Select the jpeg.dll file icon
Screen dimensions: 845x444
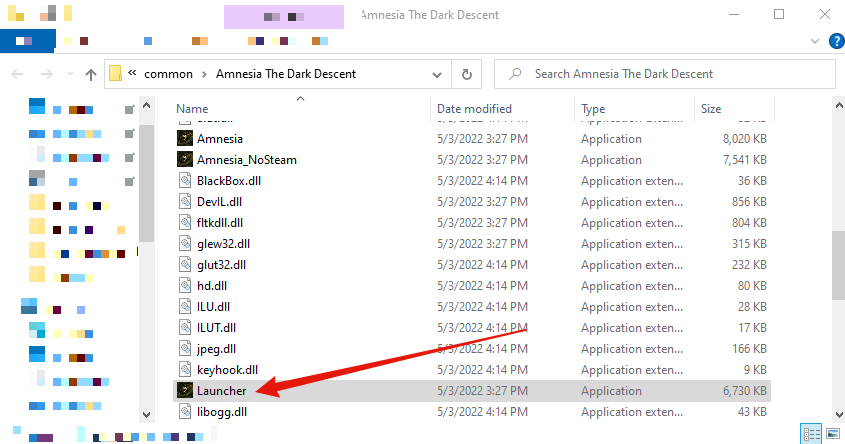click(185, 349)
